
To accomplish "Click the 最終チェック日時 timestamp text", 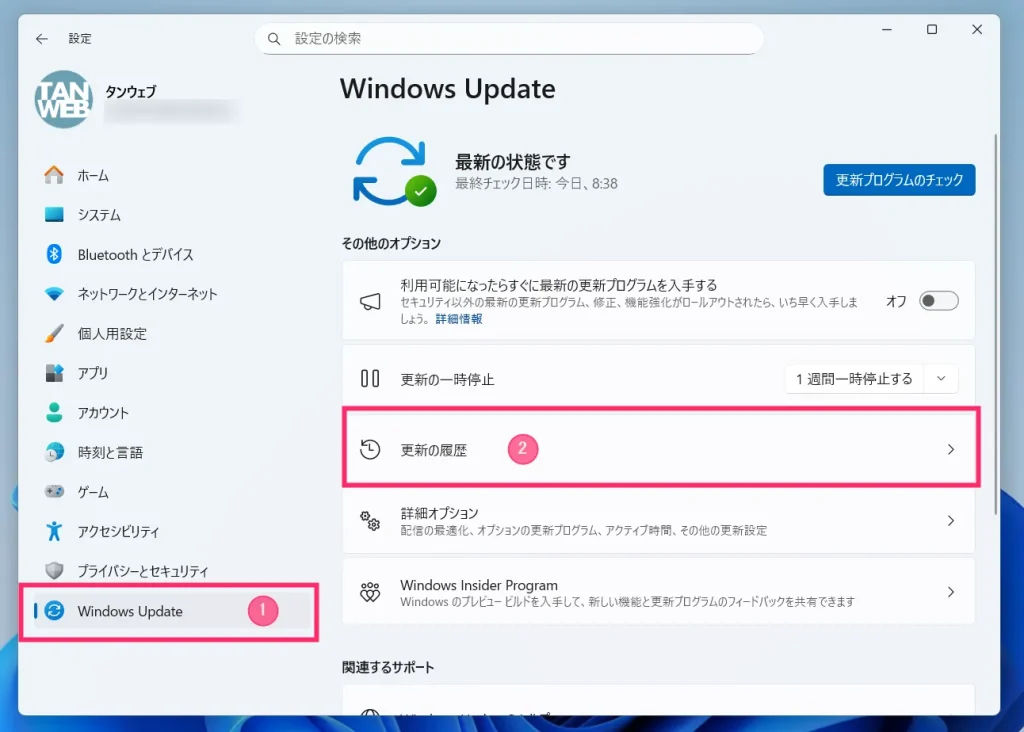I will (x=536, y=183).
